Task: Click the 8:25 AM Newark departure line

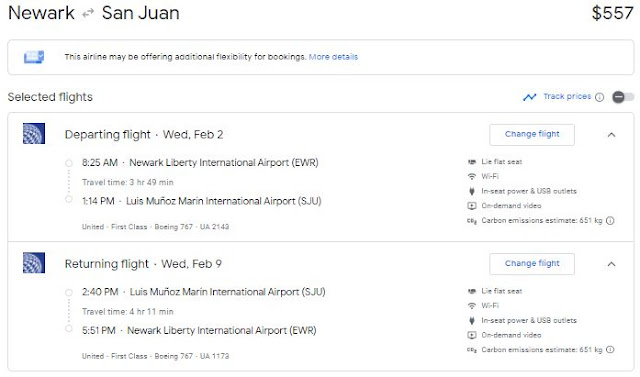Action: pyautogui.click(x=200, y=163)
